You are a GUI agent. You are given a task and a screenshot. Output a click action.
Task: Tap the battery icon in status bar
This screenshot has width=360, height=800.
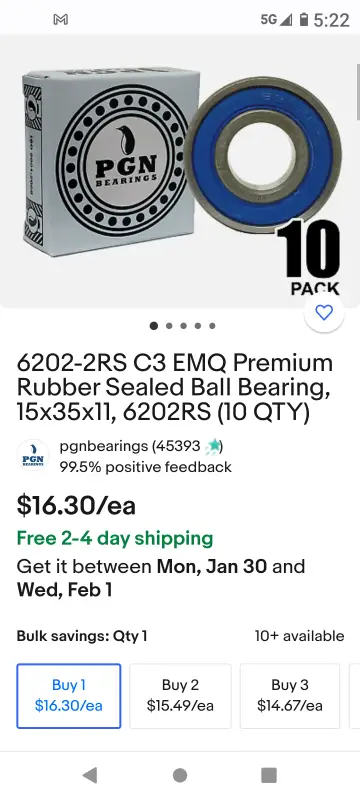[304, 20]
